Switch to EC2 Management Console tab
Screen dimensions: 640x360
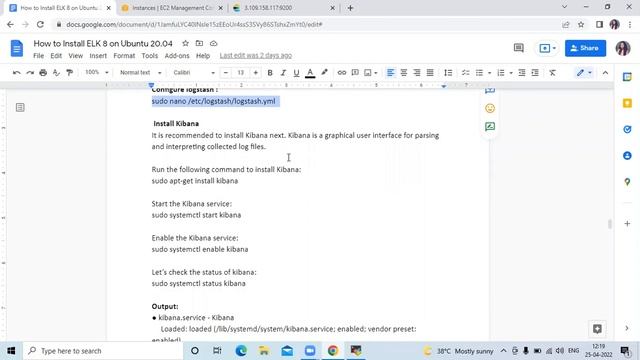tap(172, 8)
